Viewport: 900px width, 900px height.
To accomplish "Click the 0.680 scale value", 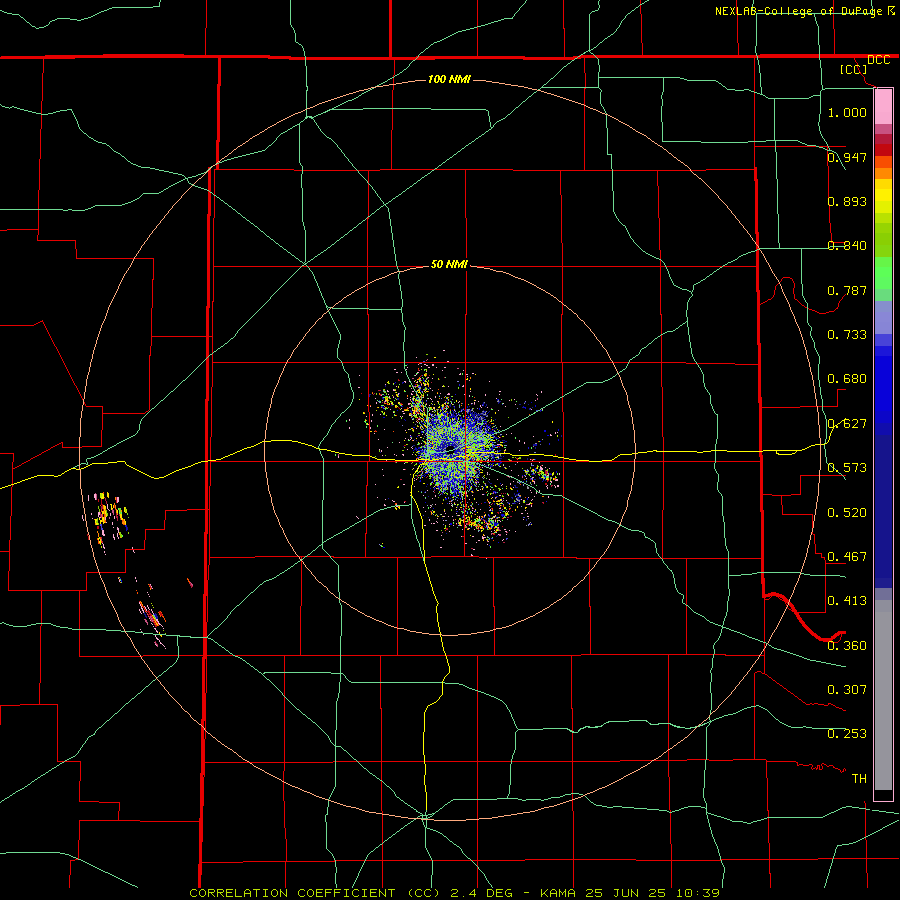I will pyautogui.click(x=847, y=378).
